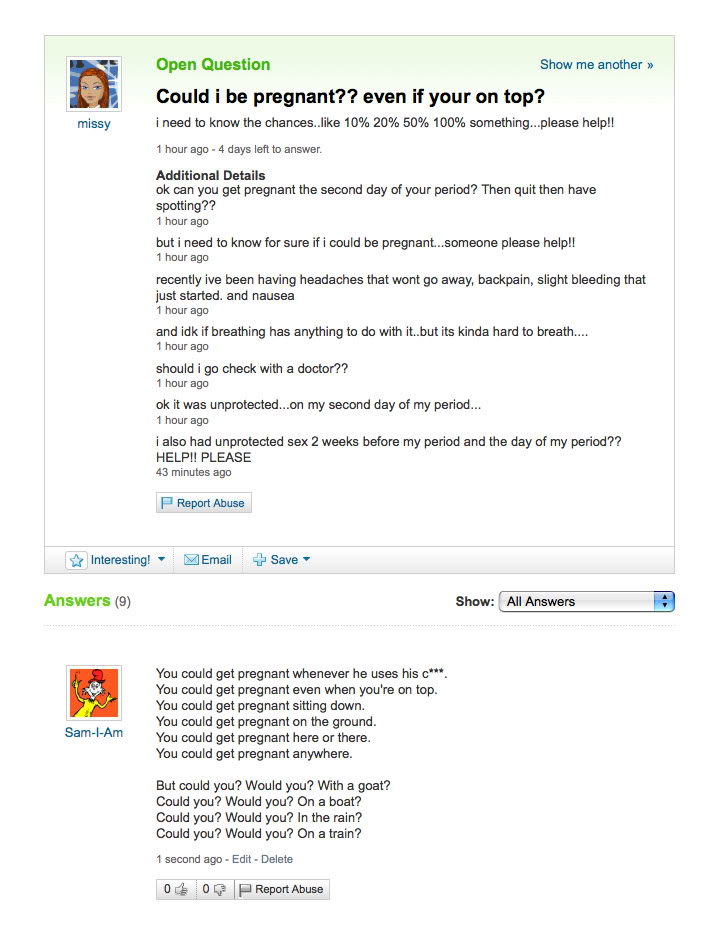The width and height of the screenshot is (720, 936).
Task: Click the Email envelope icon
Action: [x=192, y=560]
